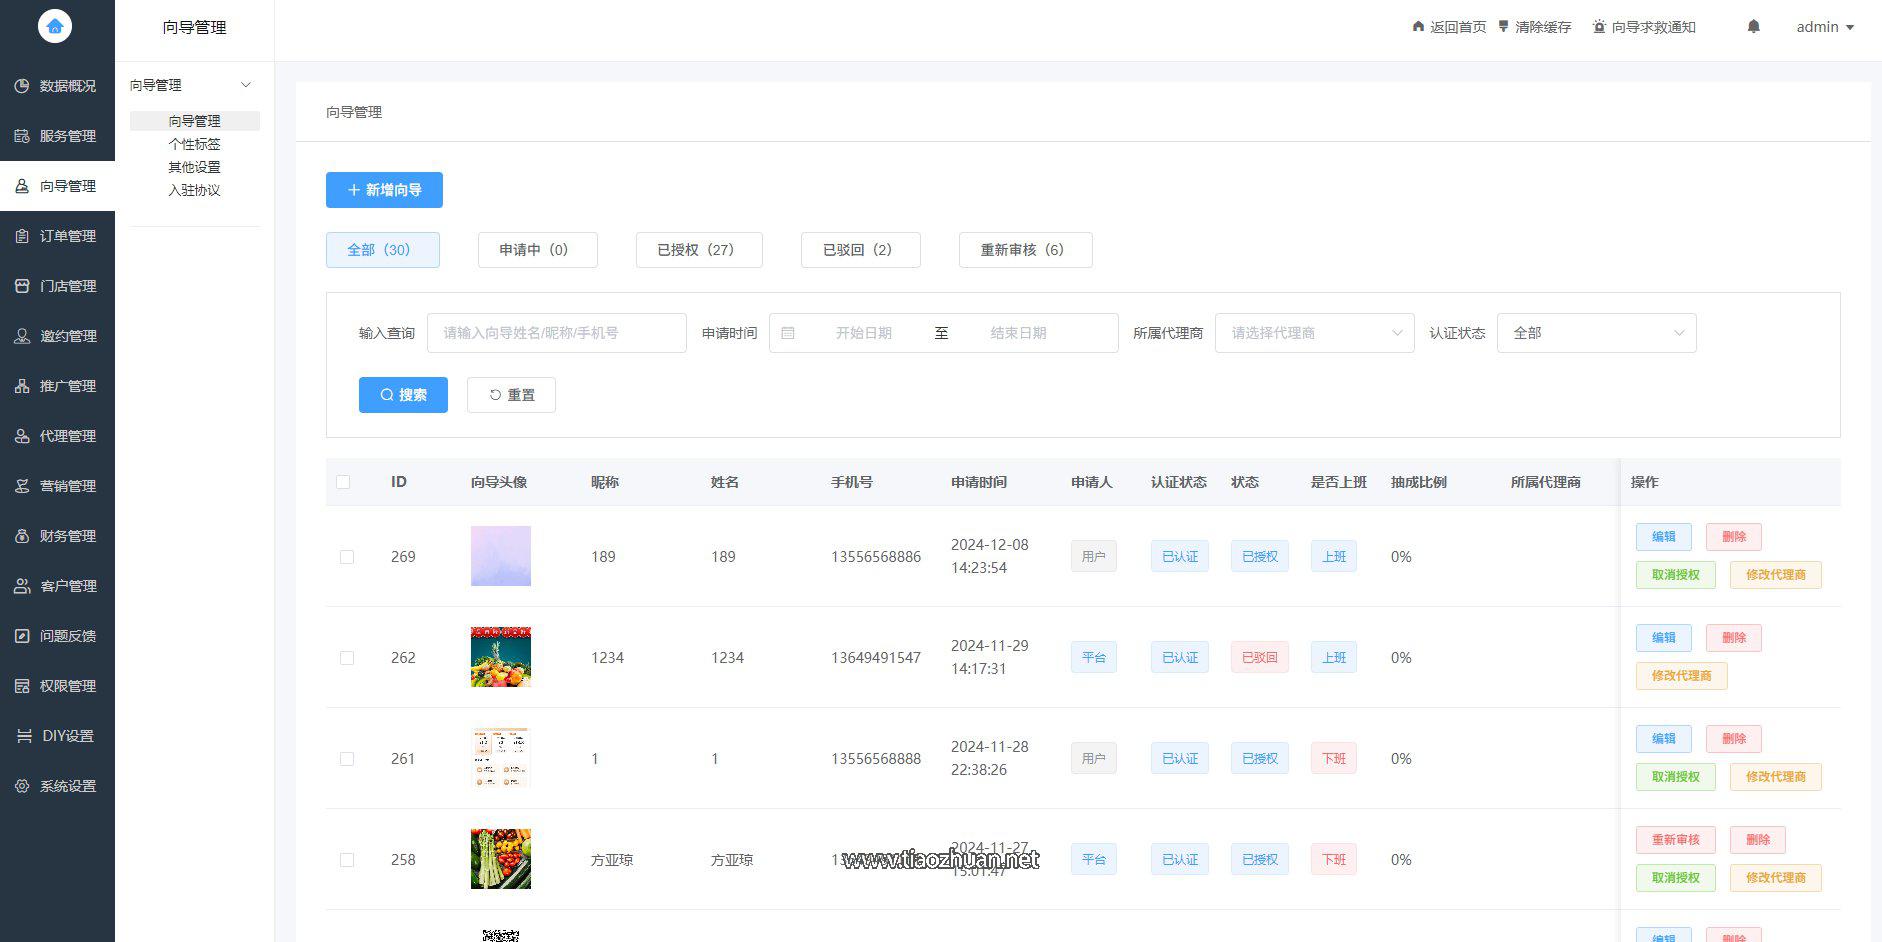Check the checkbox for row ID 269
Screen dimensions: 1882x942
(x=347, y=557)
